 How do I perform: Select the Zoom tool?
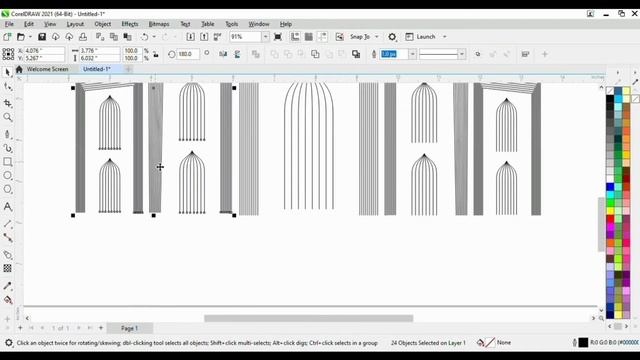click(7, 118)
